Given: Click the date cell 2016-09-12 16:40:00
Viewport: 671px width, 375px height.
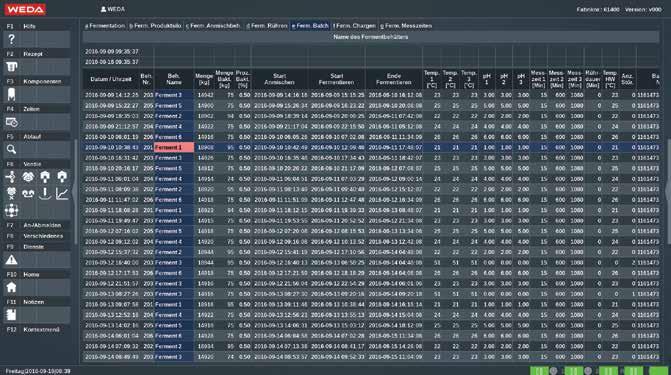Looking at the screenshot, I should (x=111, y=262).
